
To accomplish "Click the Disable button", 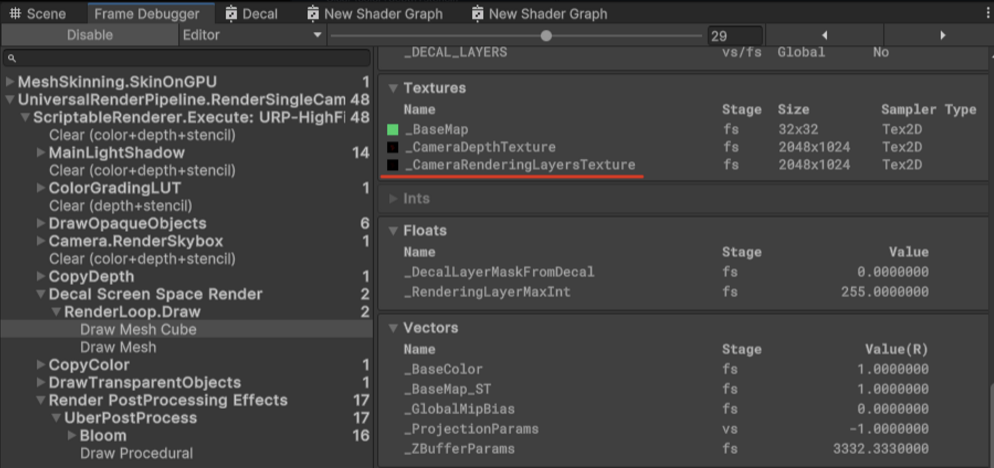I will point(90,36).
